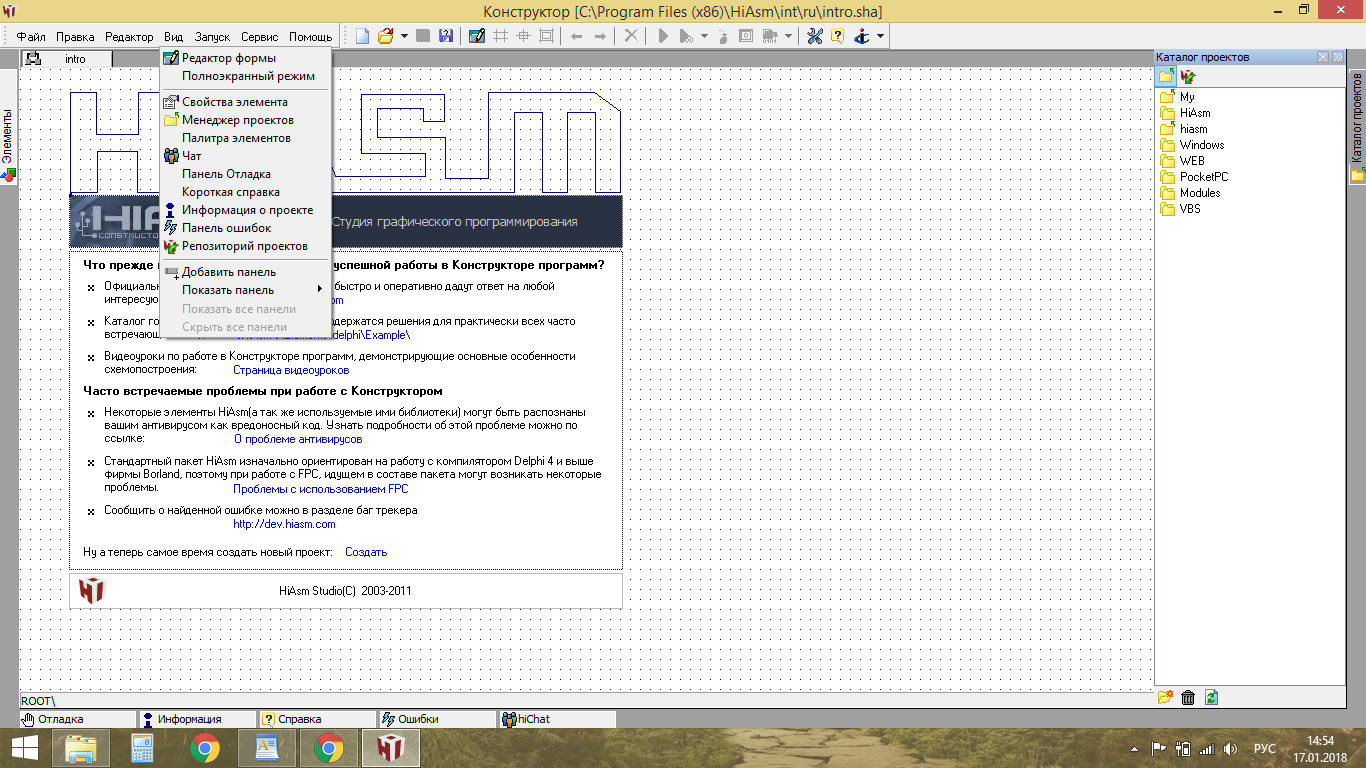Select the PocketPC folder in catalog
The image size is (1366, 768).
pyautogui.click(x=1194, y=177)
